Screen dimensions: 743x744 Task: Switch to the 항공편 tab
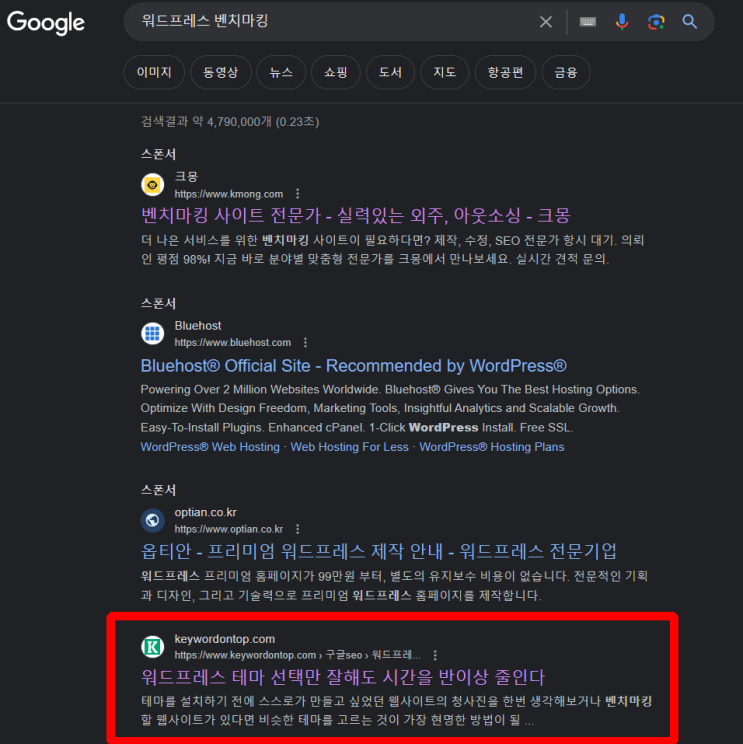point(505,72)
